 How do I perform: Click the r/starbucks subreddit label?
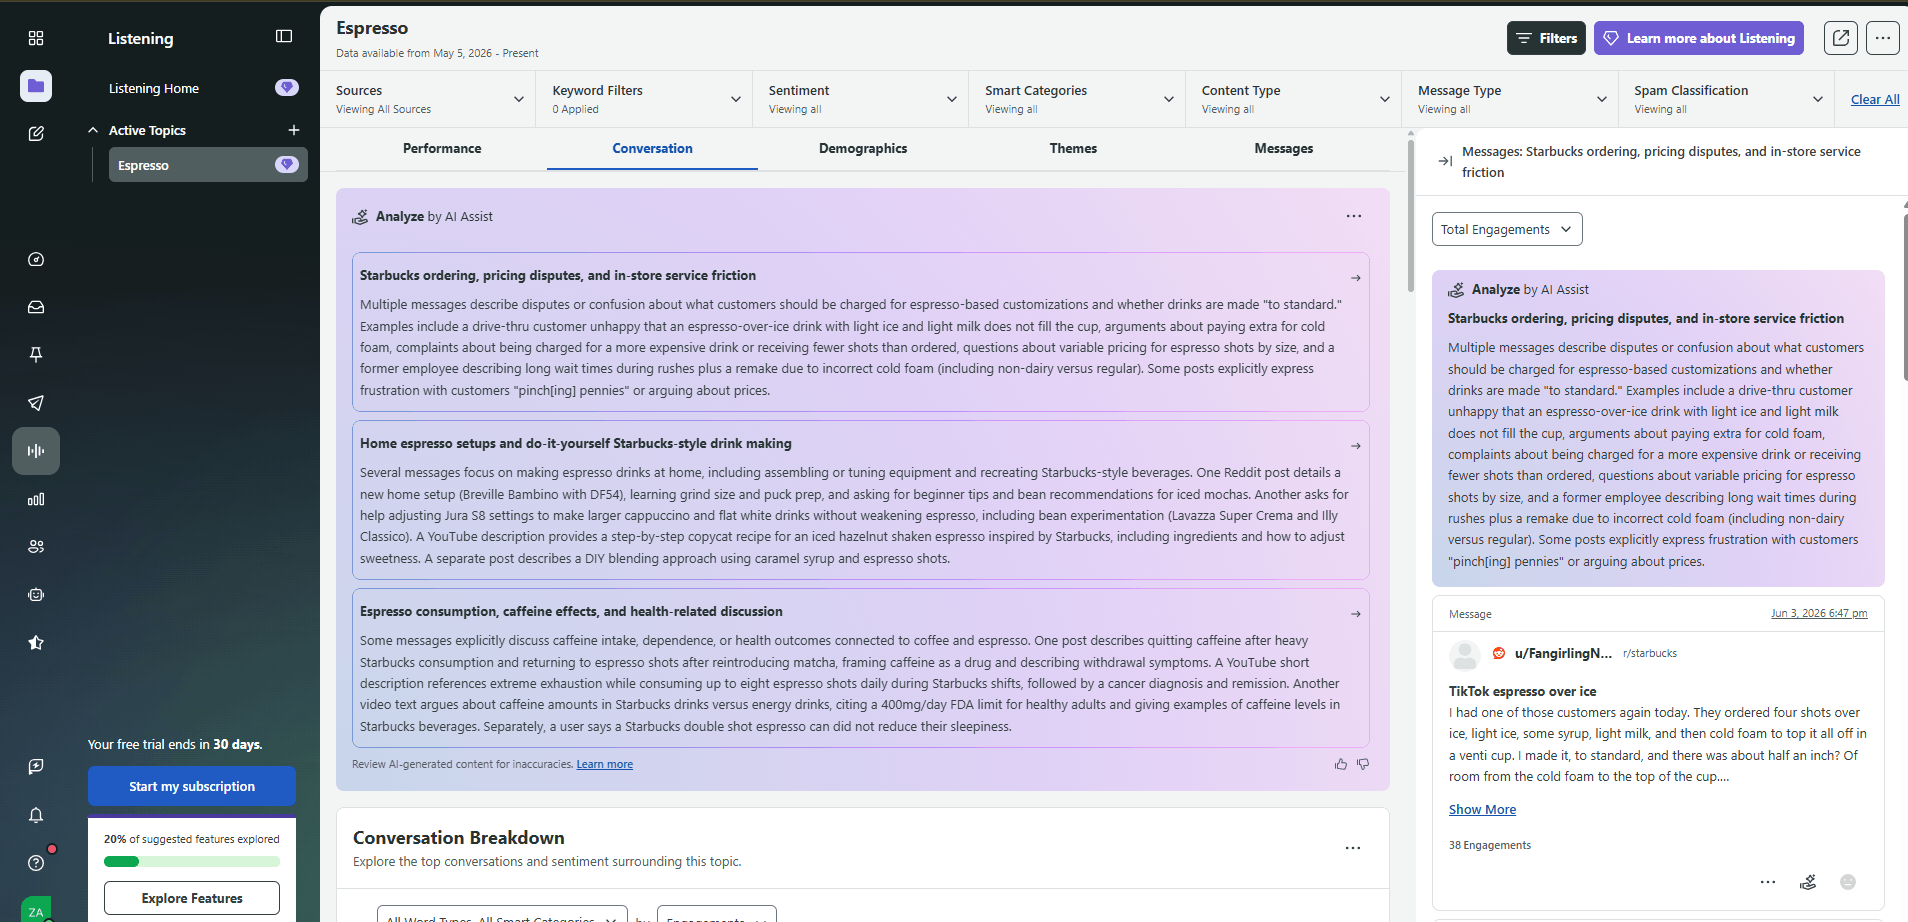[x=1650, y=653]
